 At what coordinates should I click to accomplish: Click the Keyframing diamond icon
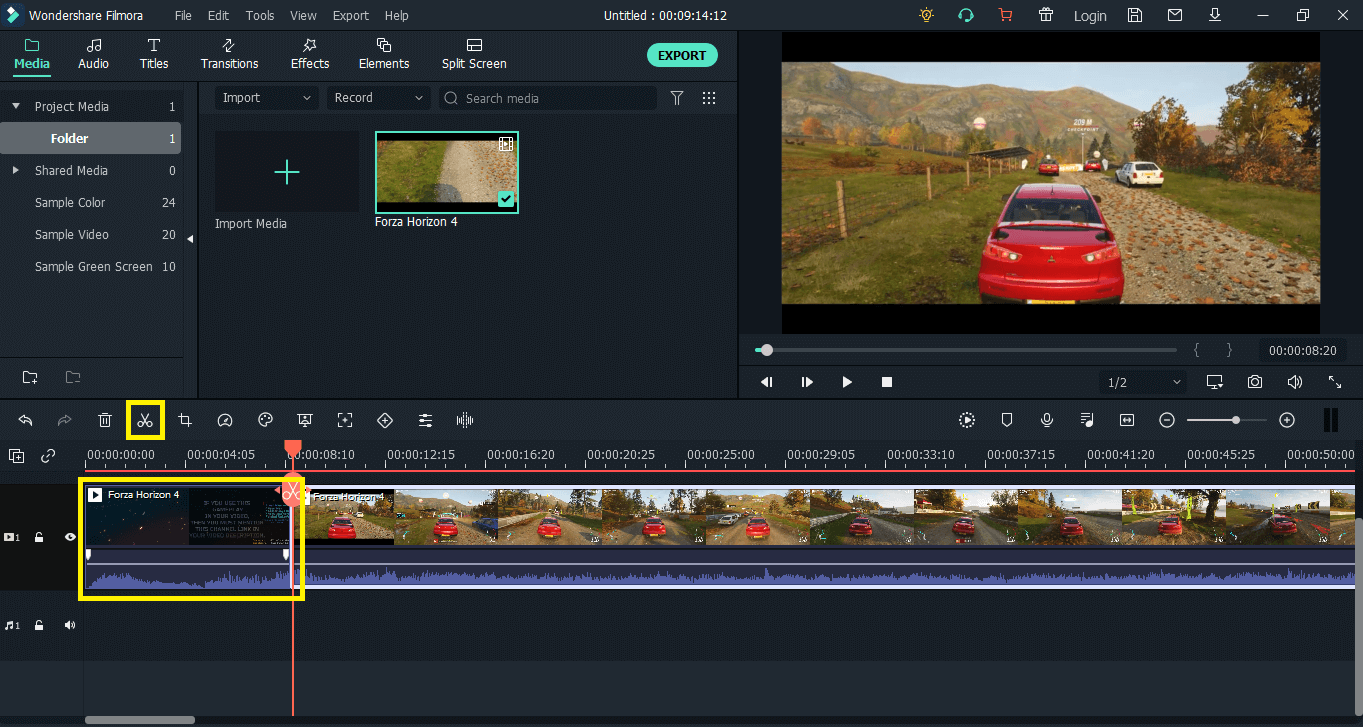click(x=385, y=420)
